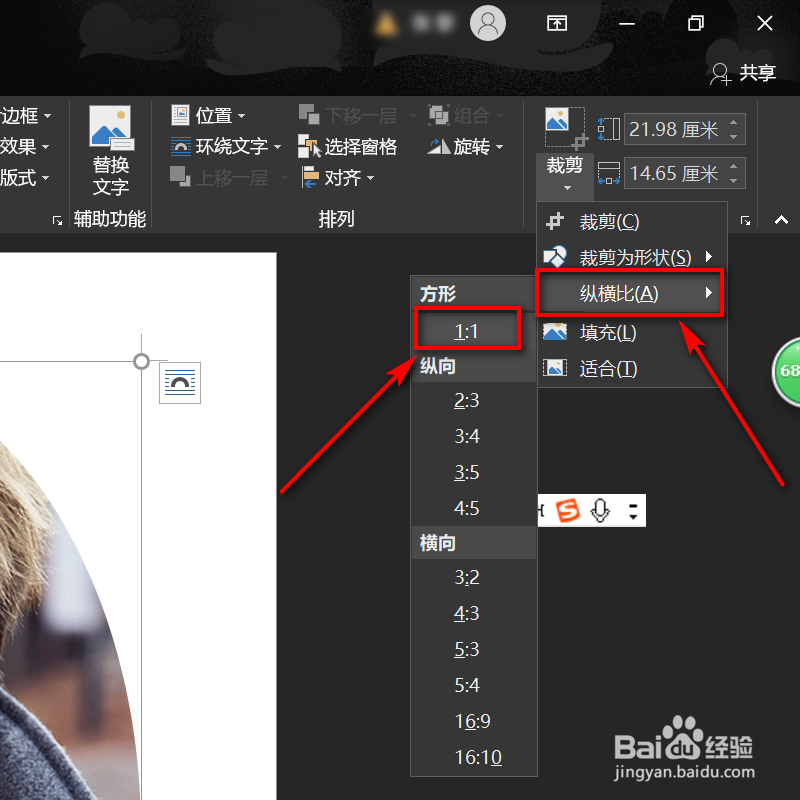Click the Fill item landscape icon

555,332
